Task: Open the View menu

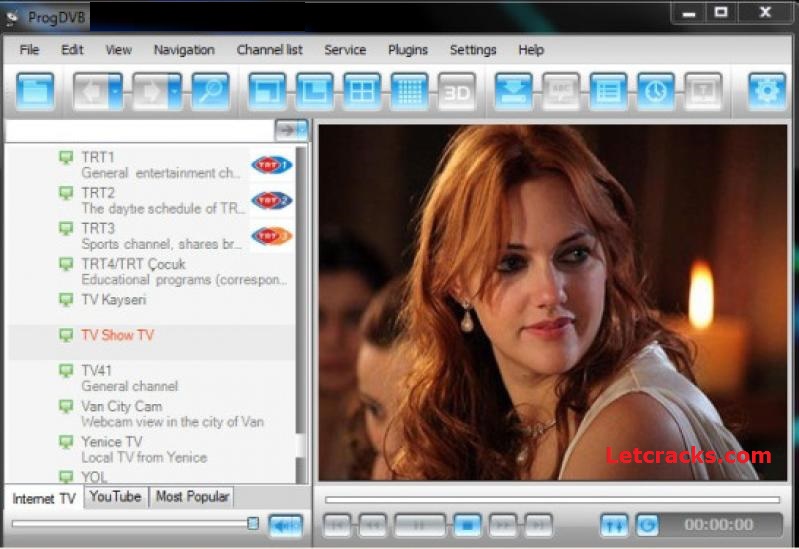Action: tap(119, 50)
